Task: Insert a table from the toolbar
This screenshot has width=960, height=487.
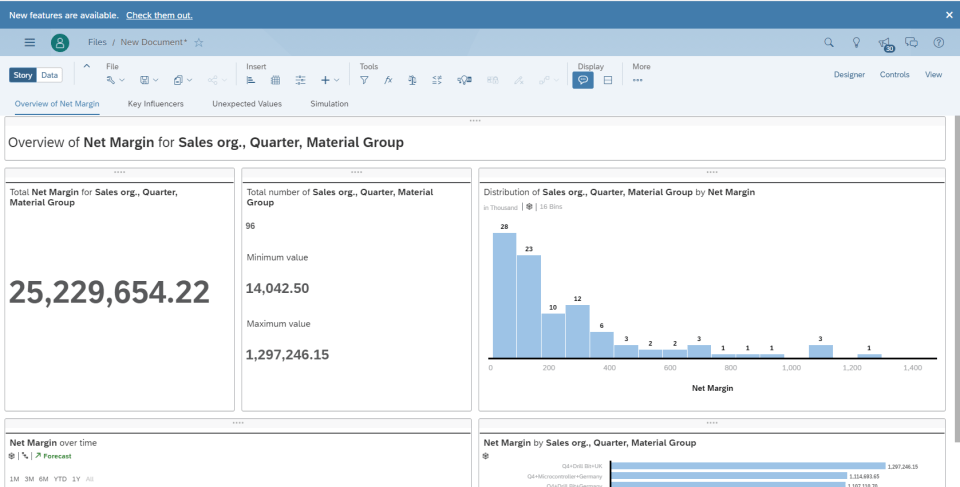Action: point(276,80)
